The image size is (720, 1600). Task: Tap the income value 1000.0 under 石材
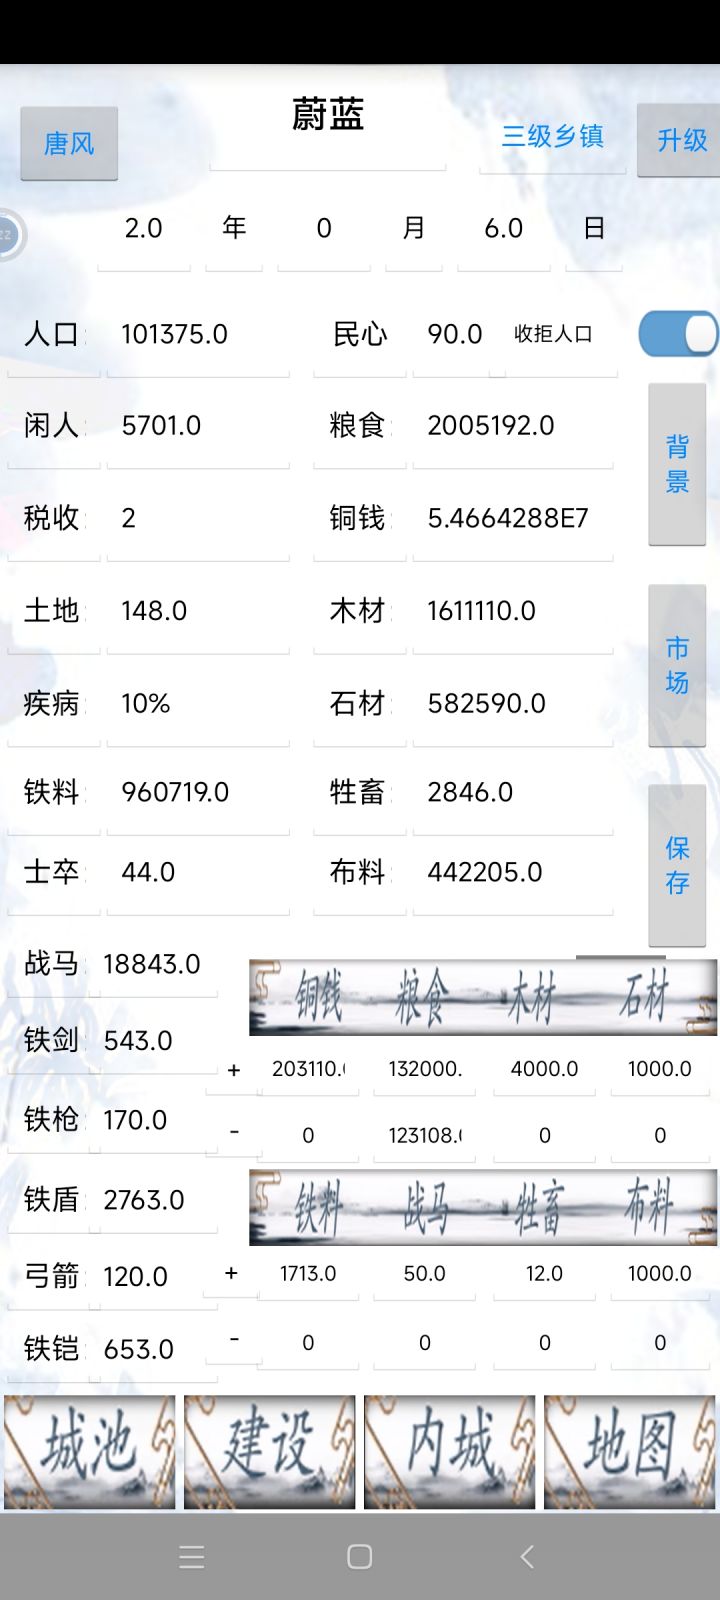click(x=660, y=1069)
